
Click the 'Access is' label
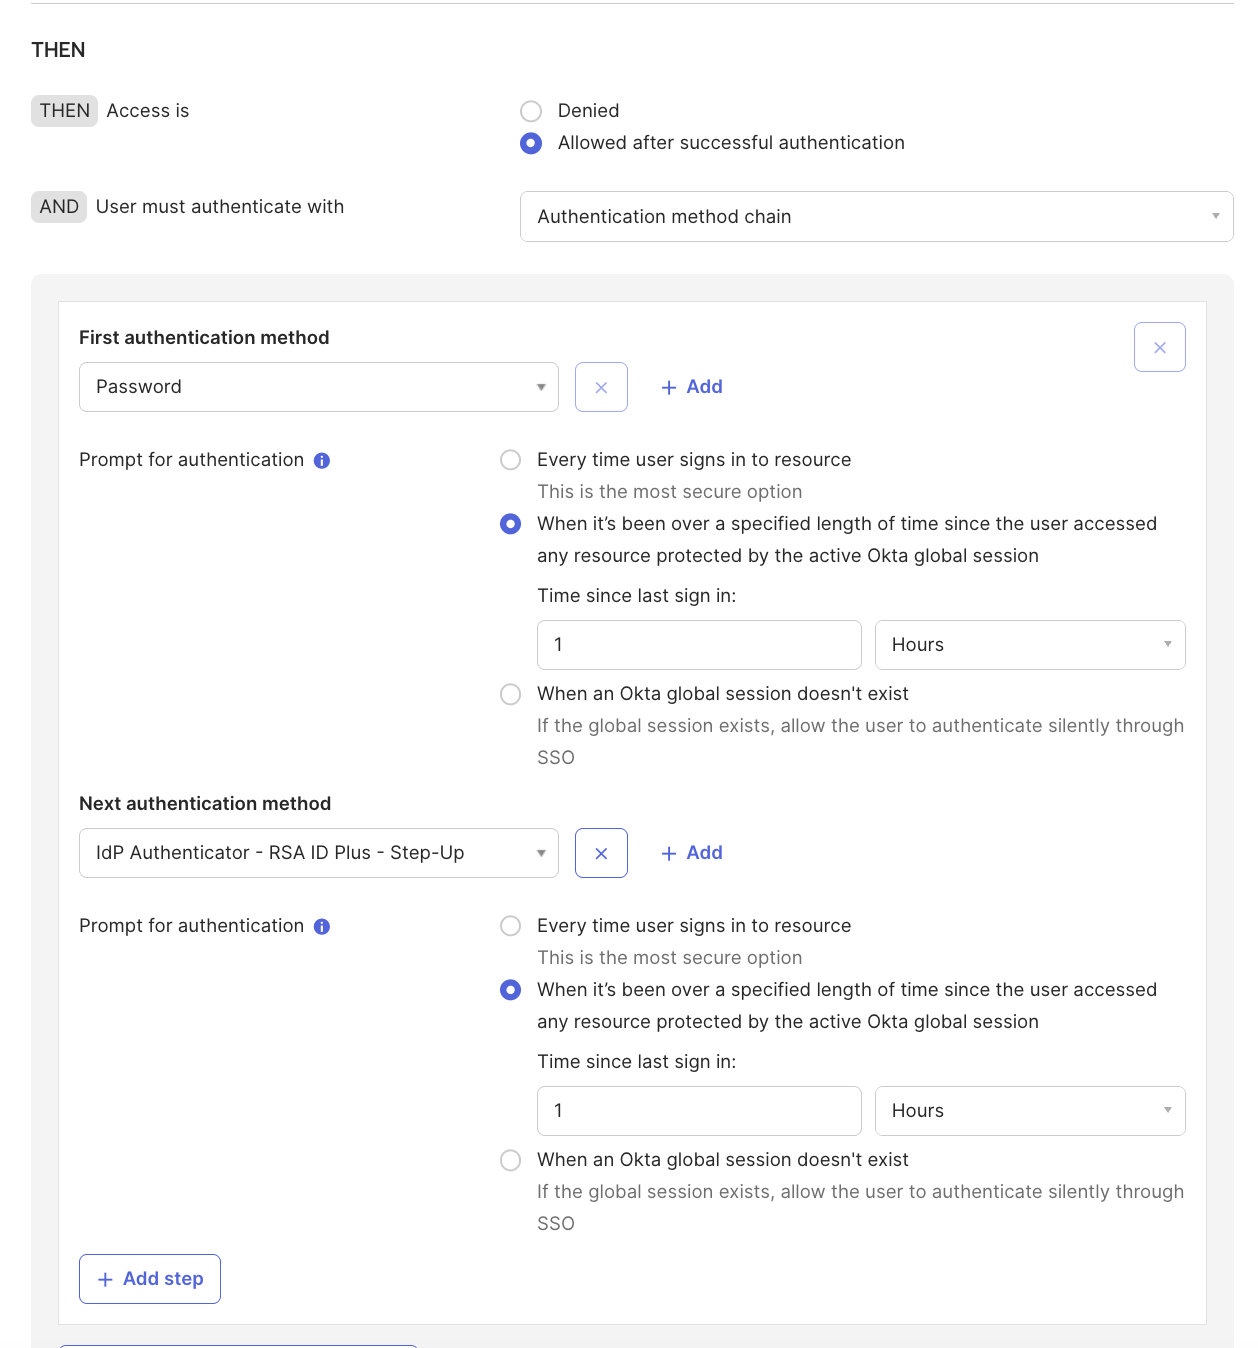[x=148, y=111]
